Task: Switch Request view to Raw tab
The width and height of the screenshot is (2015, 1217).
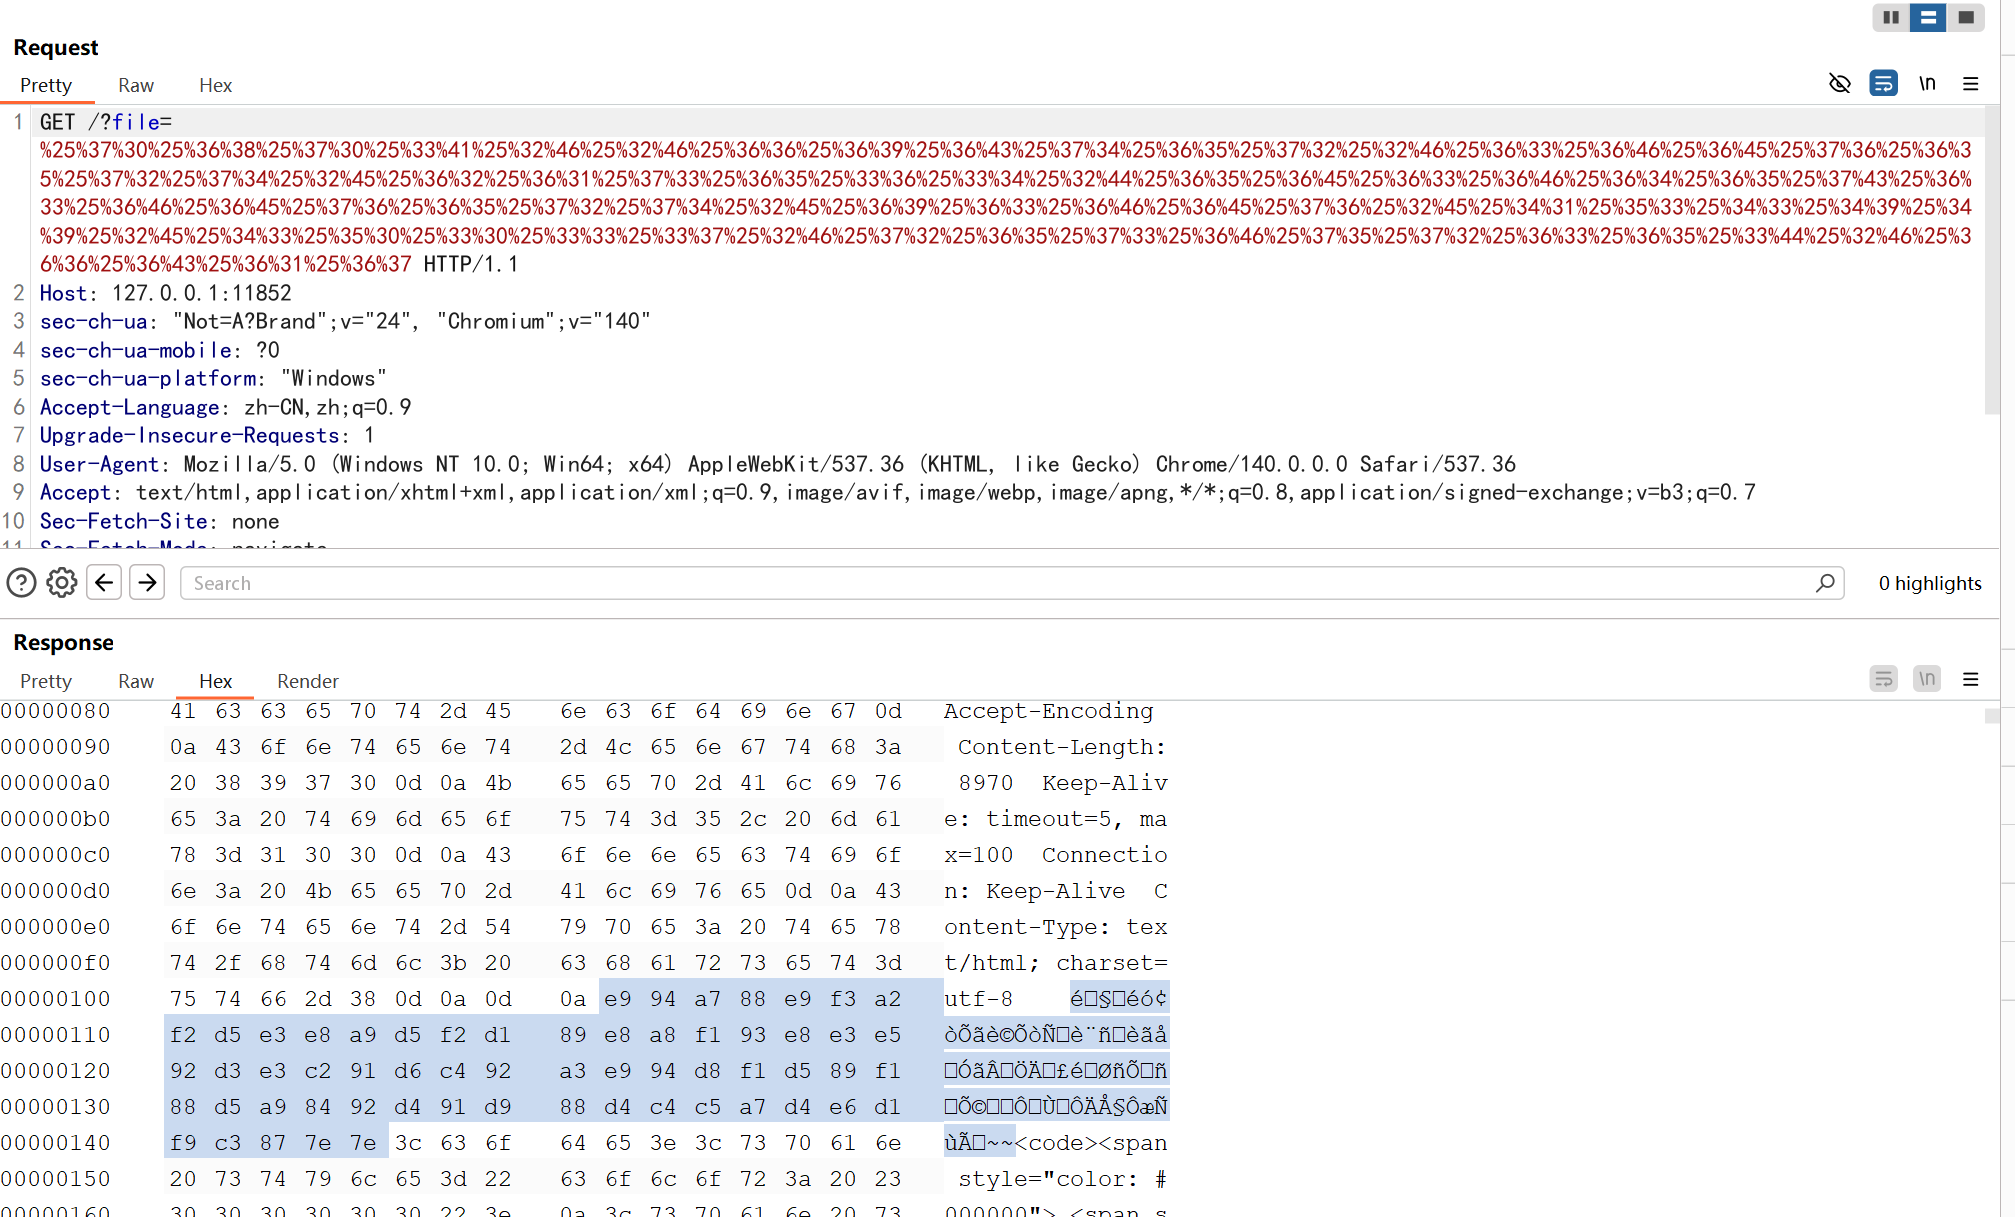Action: coord(135,85)
